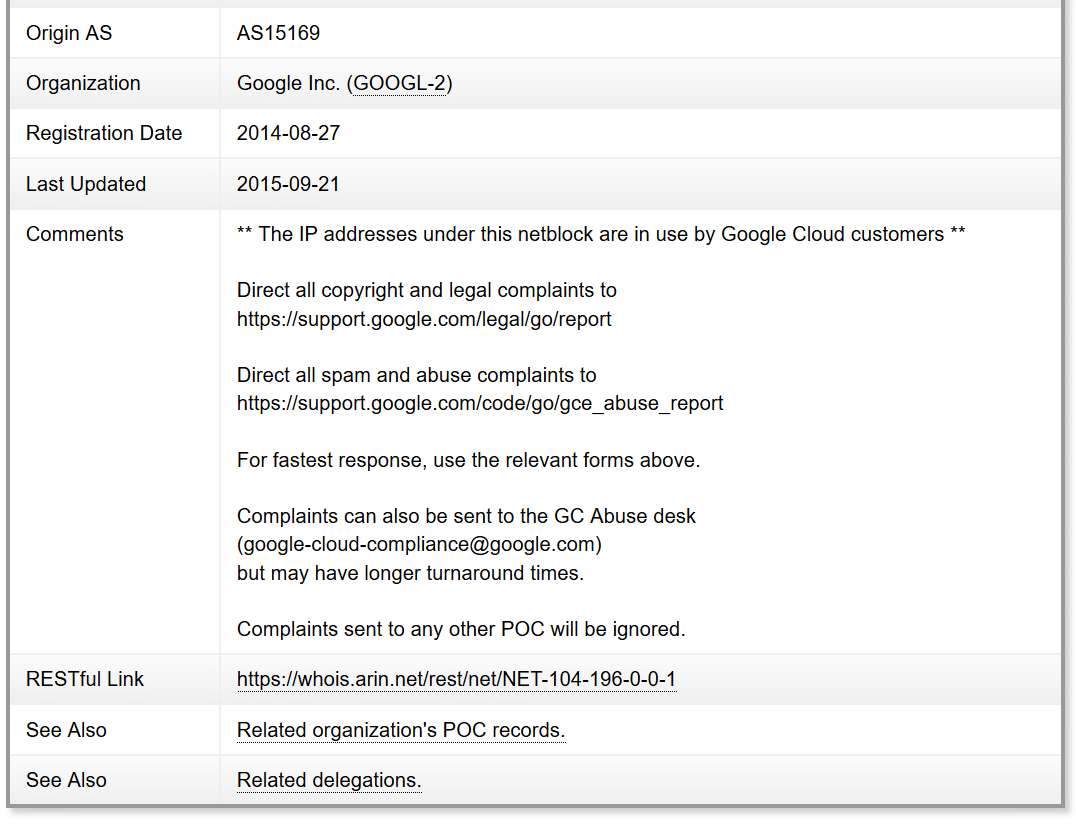This screenshot has width=1076, height=826.
Task: Click the gce_abuse_report URL text
Action: (480, 404)
